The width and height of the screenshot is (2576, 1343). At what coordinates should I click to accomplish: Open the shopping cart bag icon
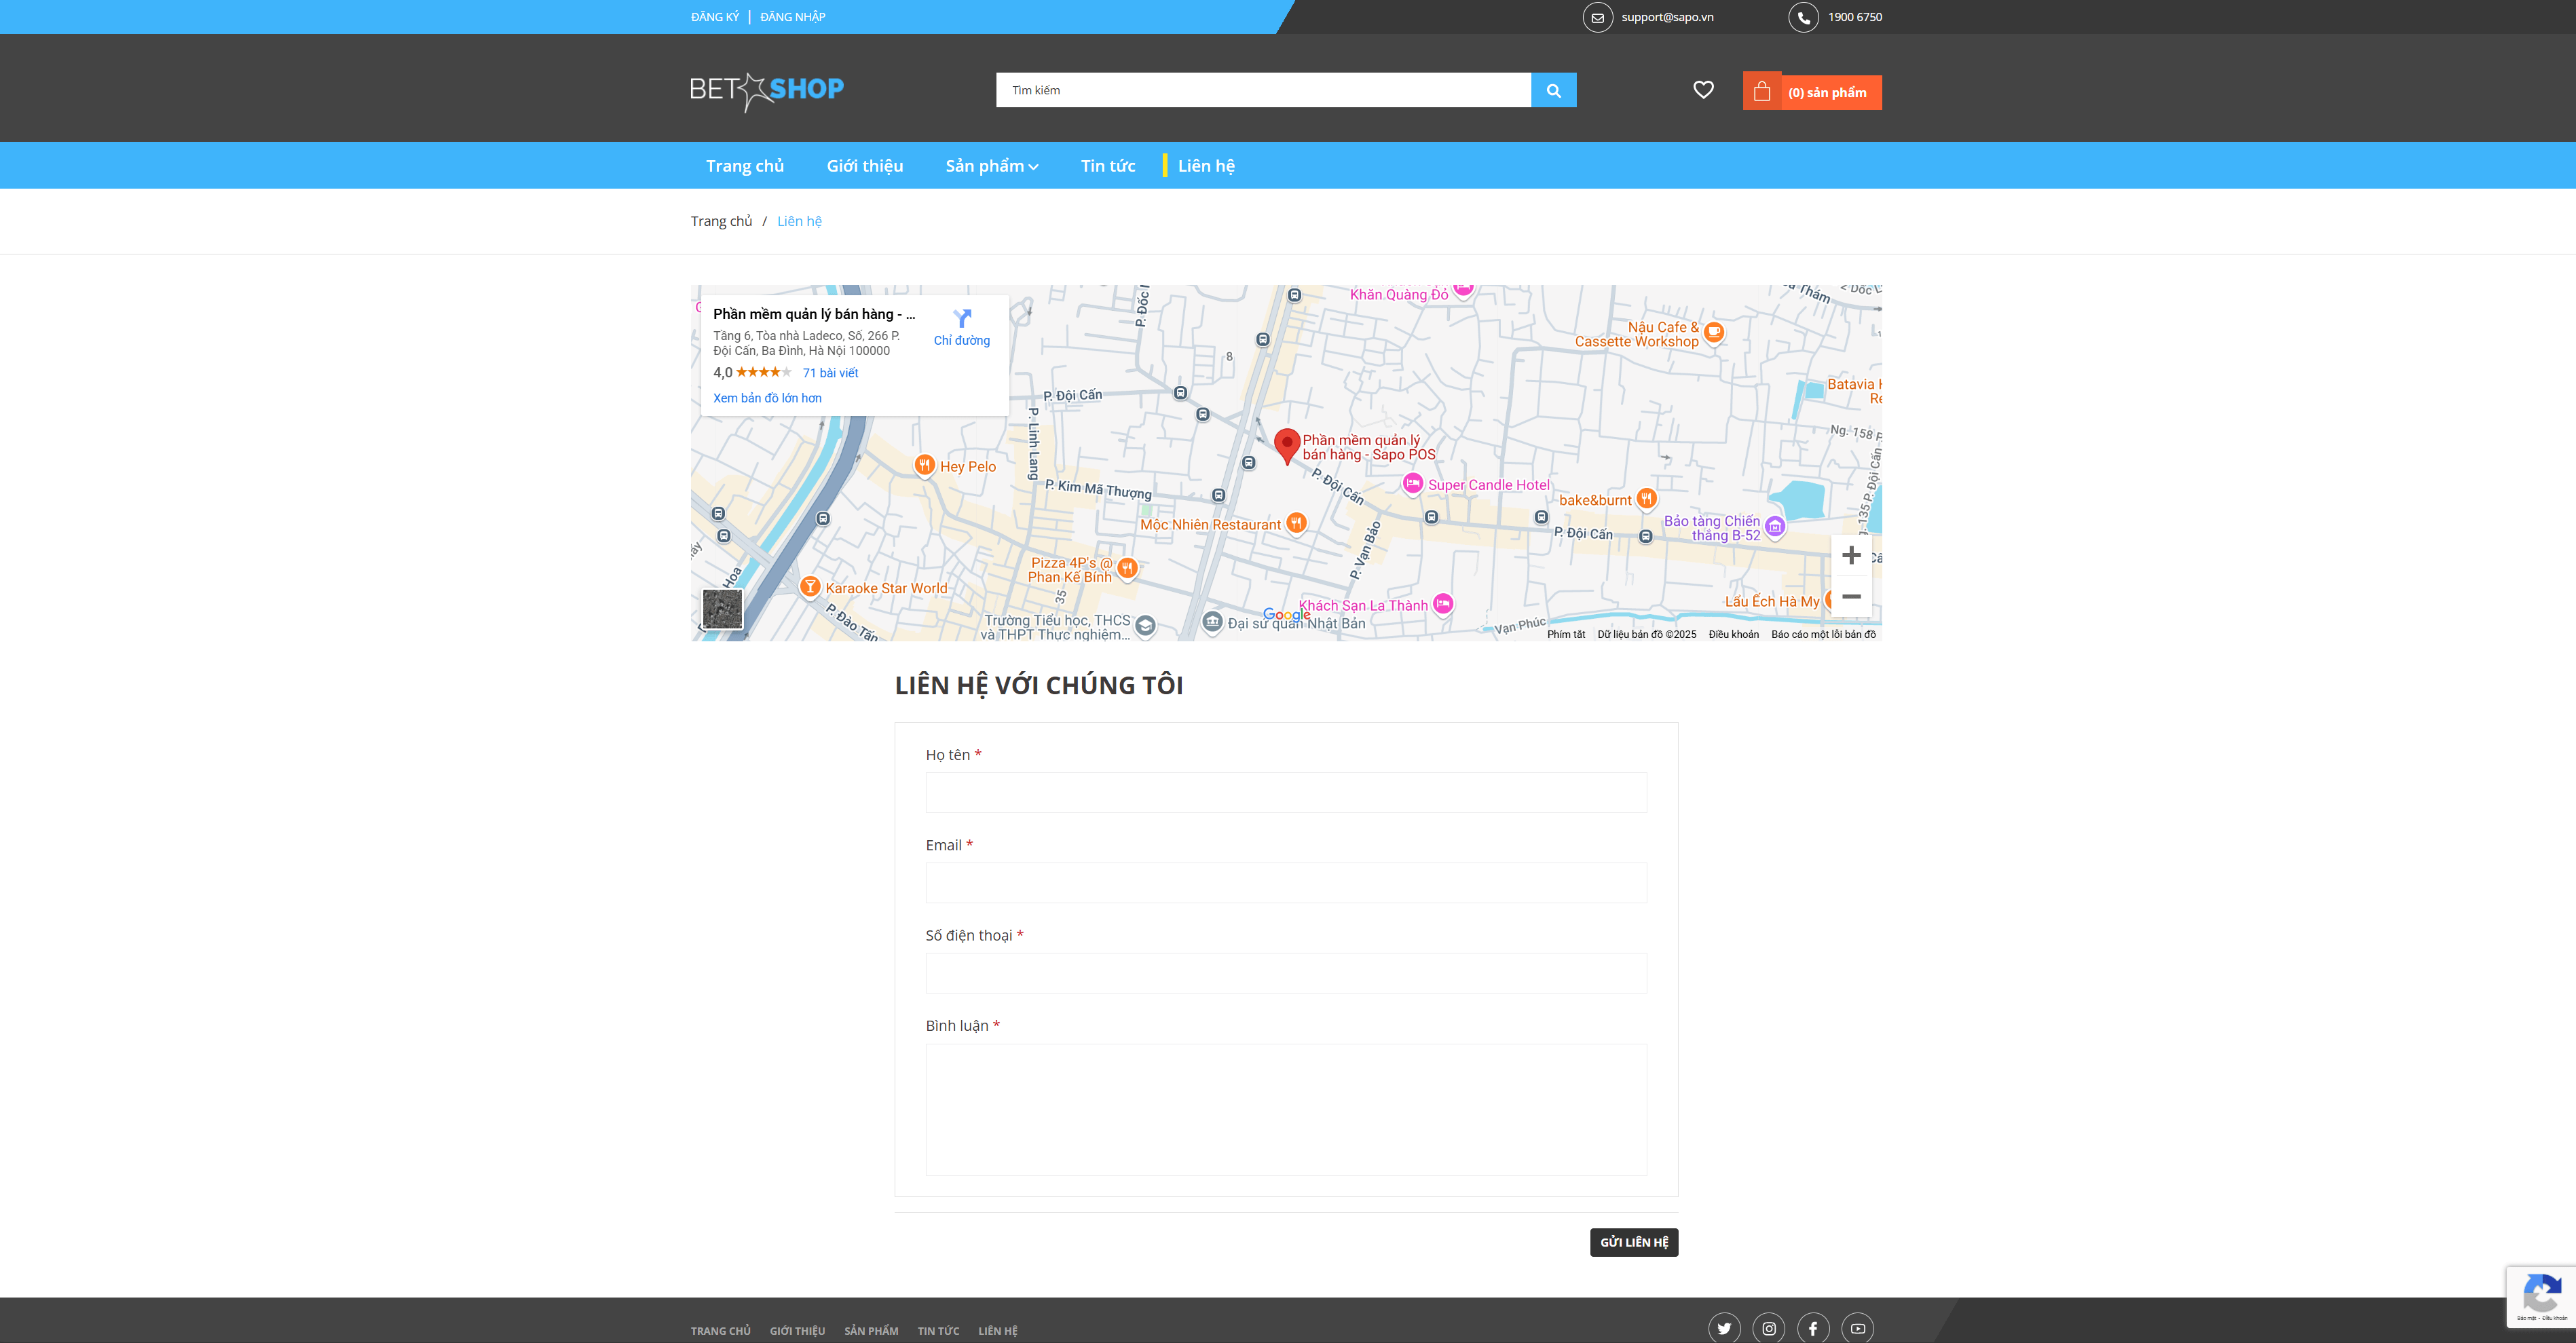(1762, 92)
